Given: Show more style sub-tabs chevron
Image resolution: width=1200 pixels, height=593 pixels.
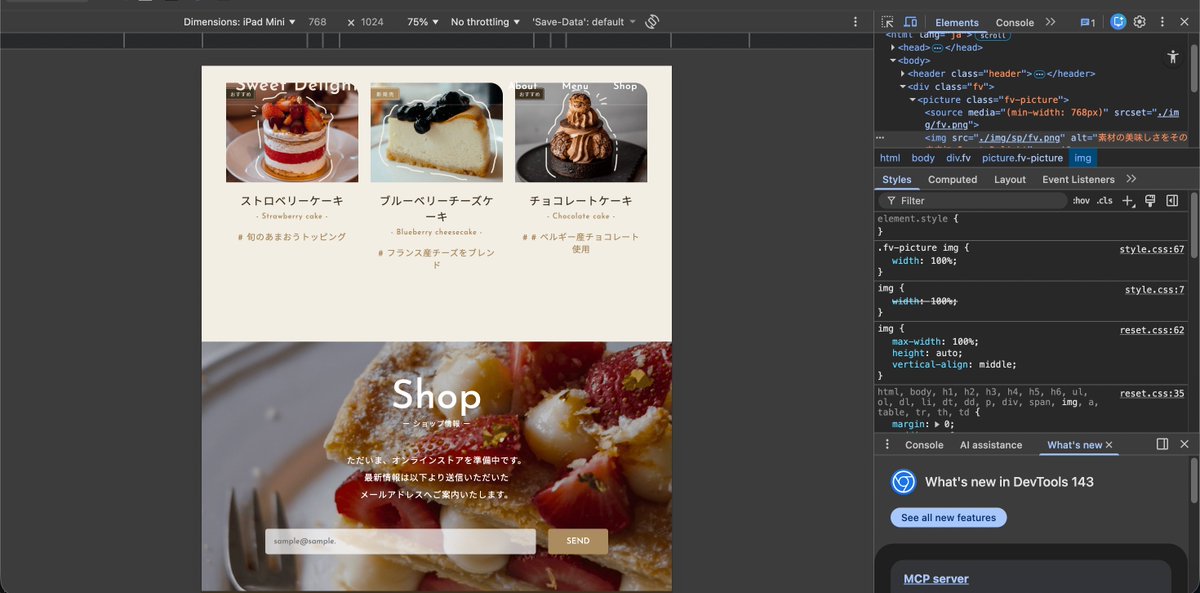Looking at the screenshot, I should coord(1131,179).
